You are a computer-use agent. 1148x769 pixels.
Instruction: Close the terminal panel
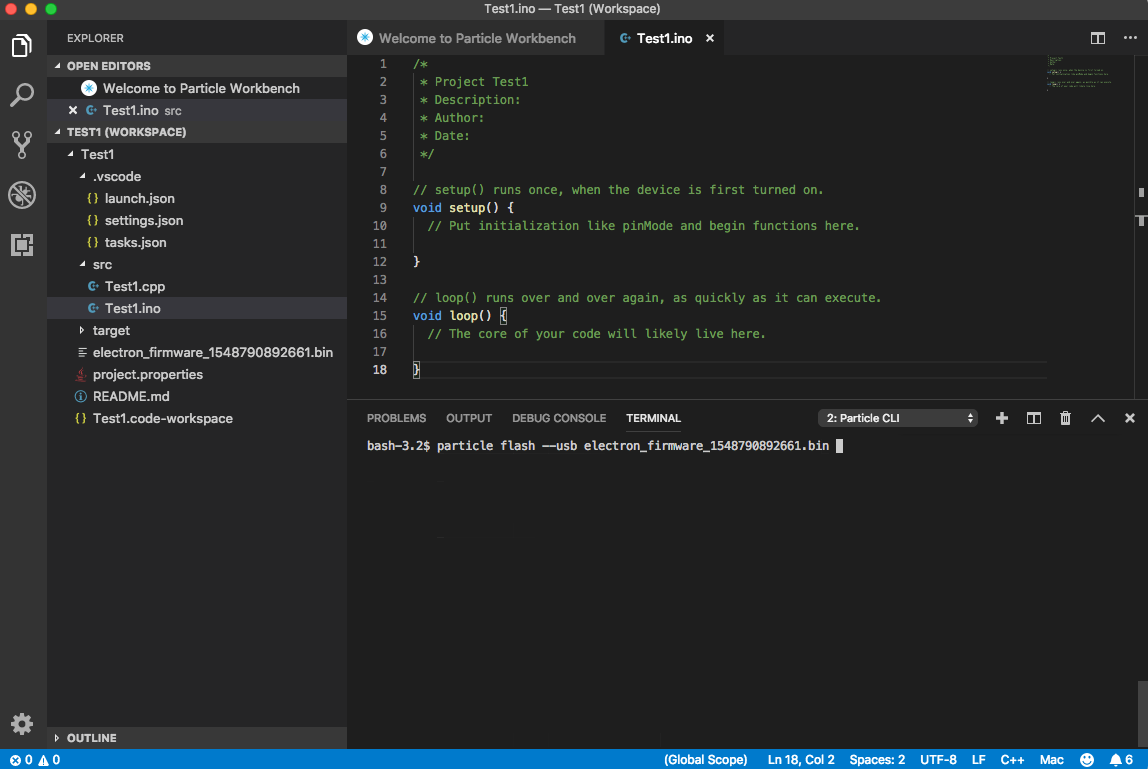(1130, 418)
